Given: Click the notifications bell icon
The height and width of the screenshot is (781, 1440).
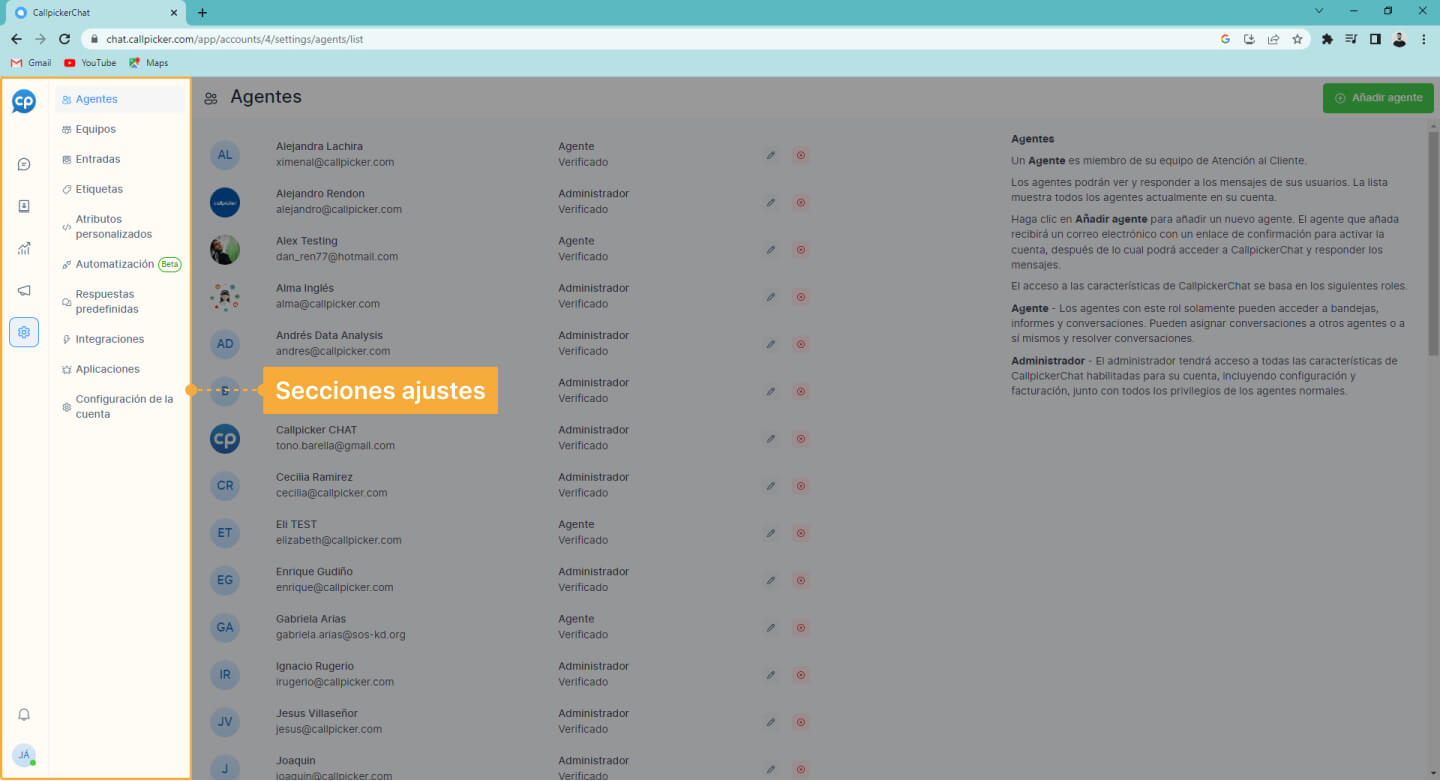Looking at the screenshot, I should (24, 714).
